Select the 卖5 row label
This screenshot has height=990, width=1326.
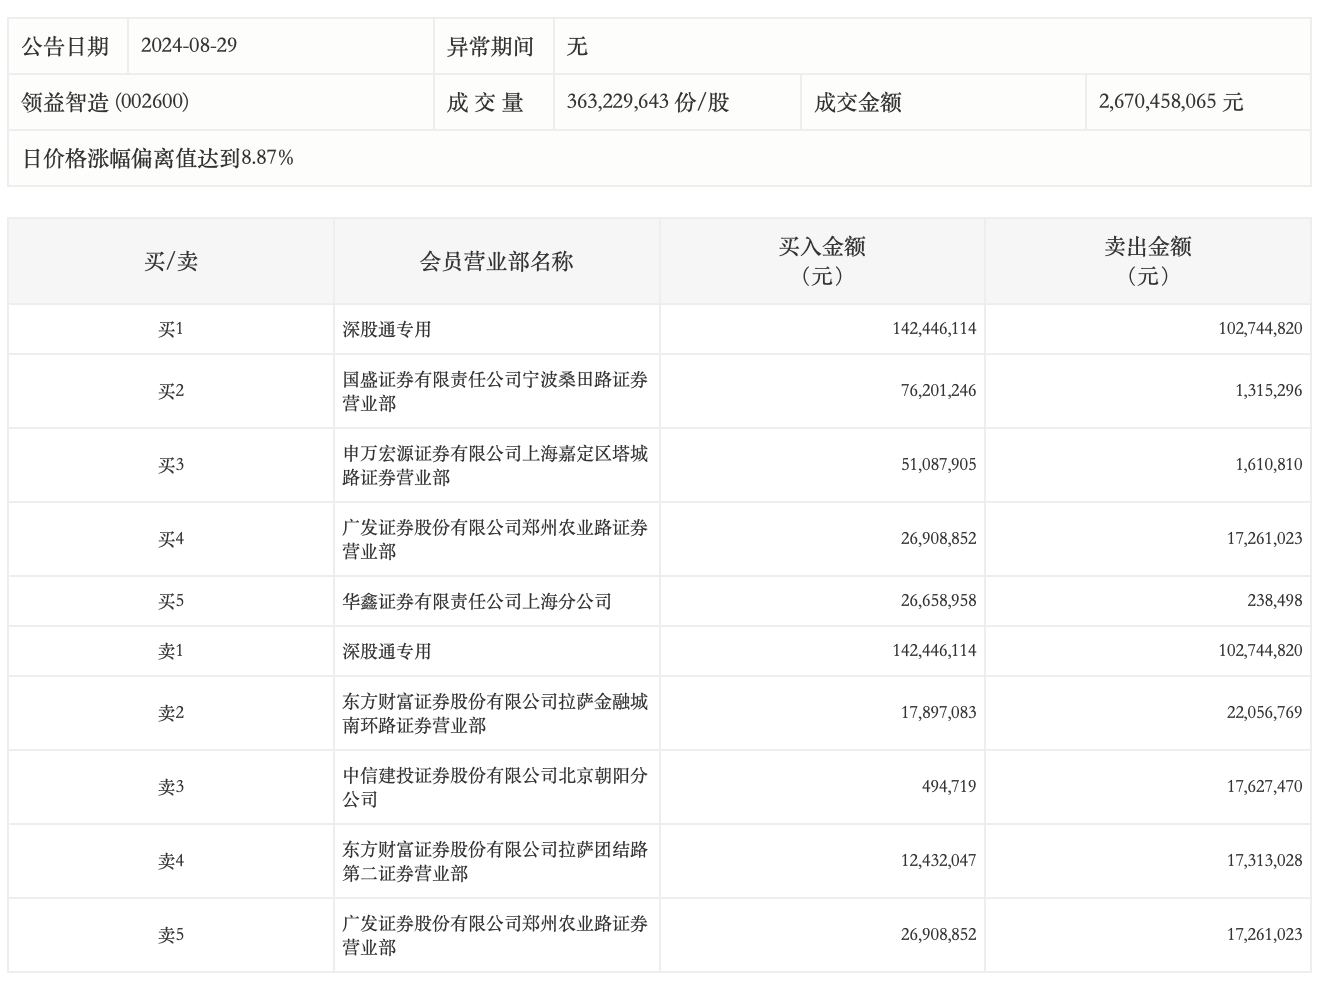pyautogui.click(x=171, y=935)
